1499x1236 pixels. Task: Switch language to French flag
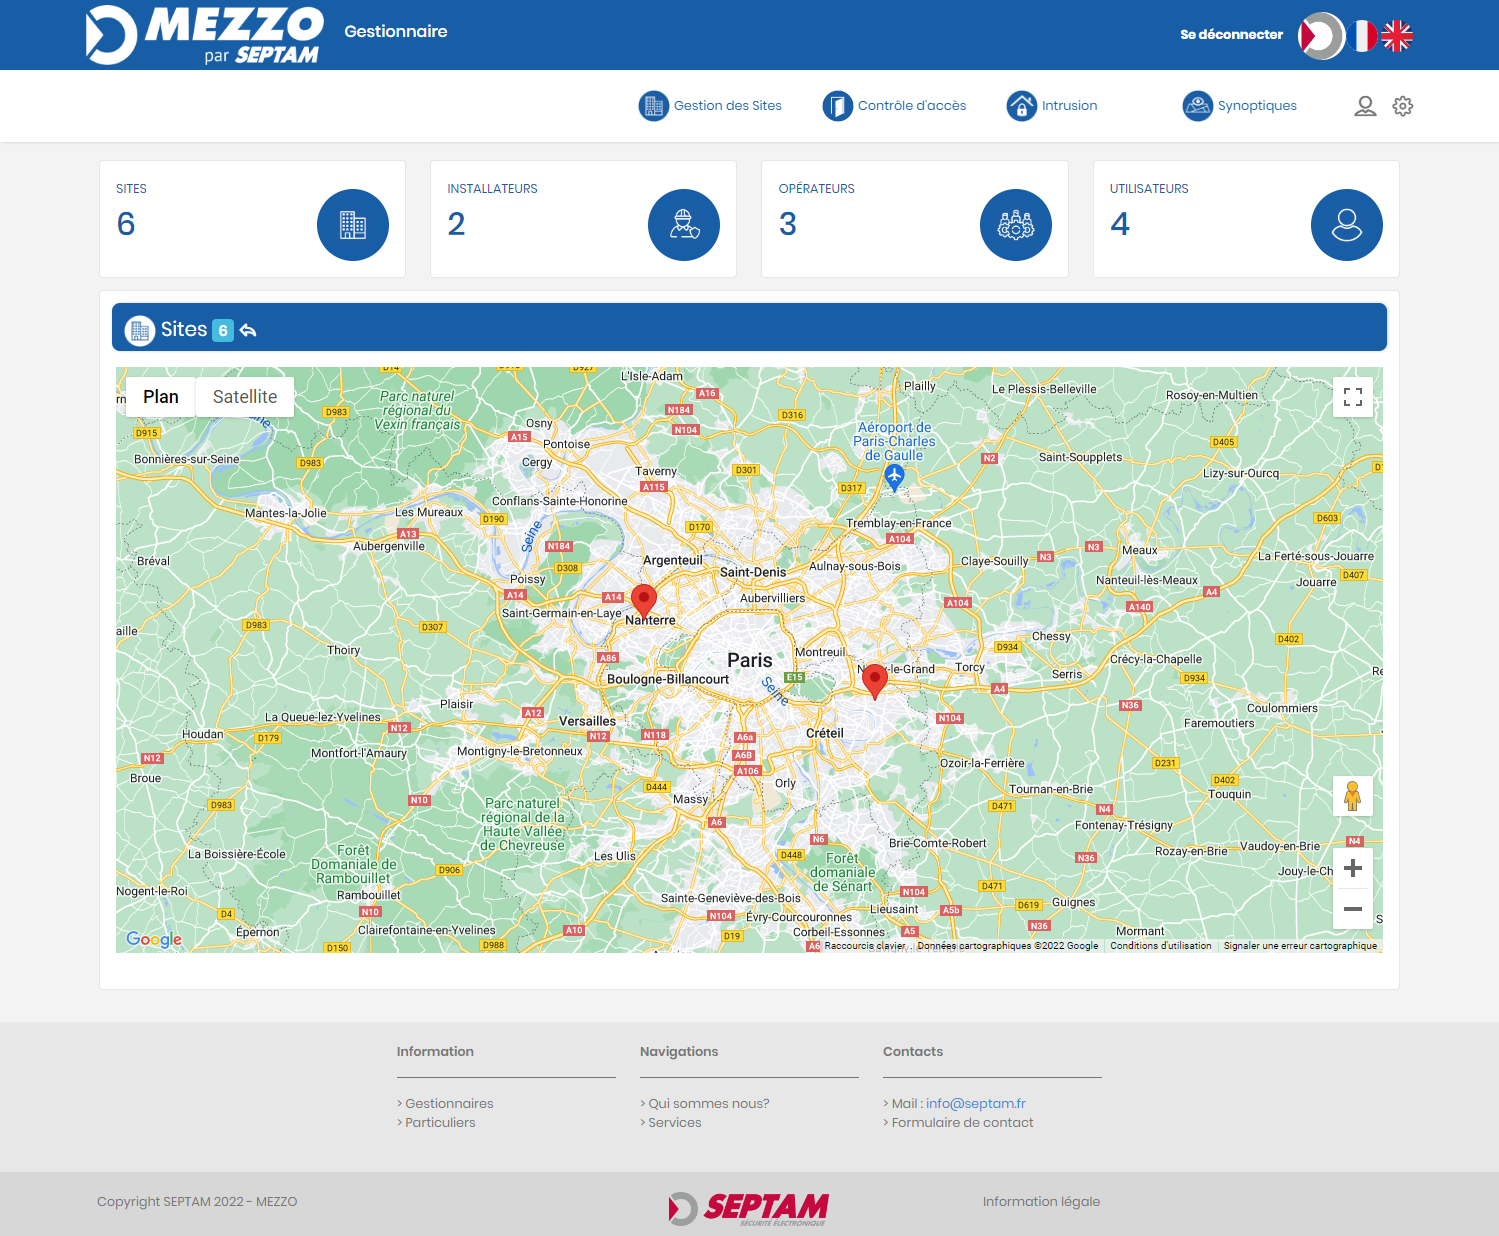pos(1361,36)
